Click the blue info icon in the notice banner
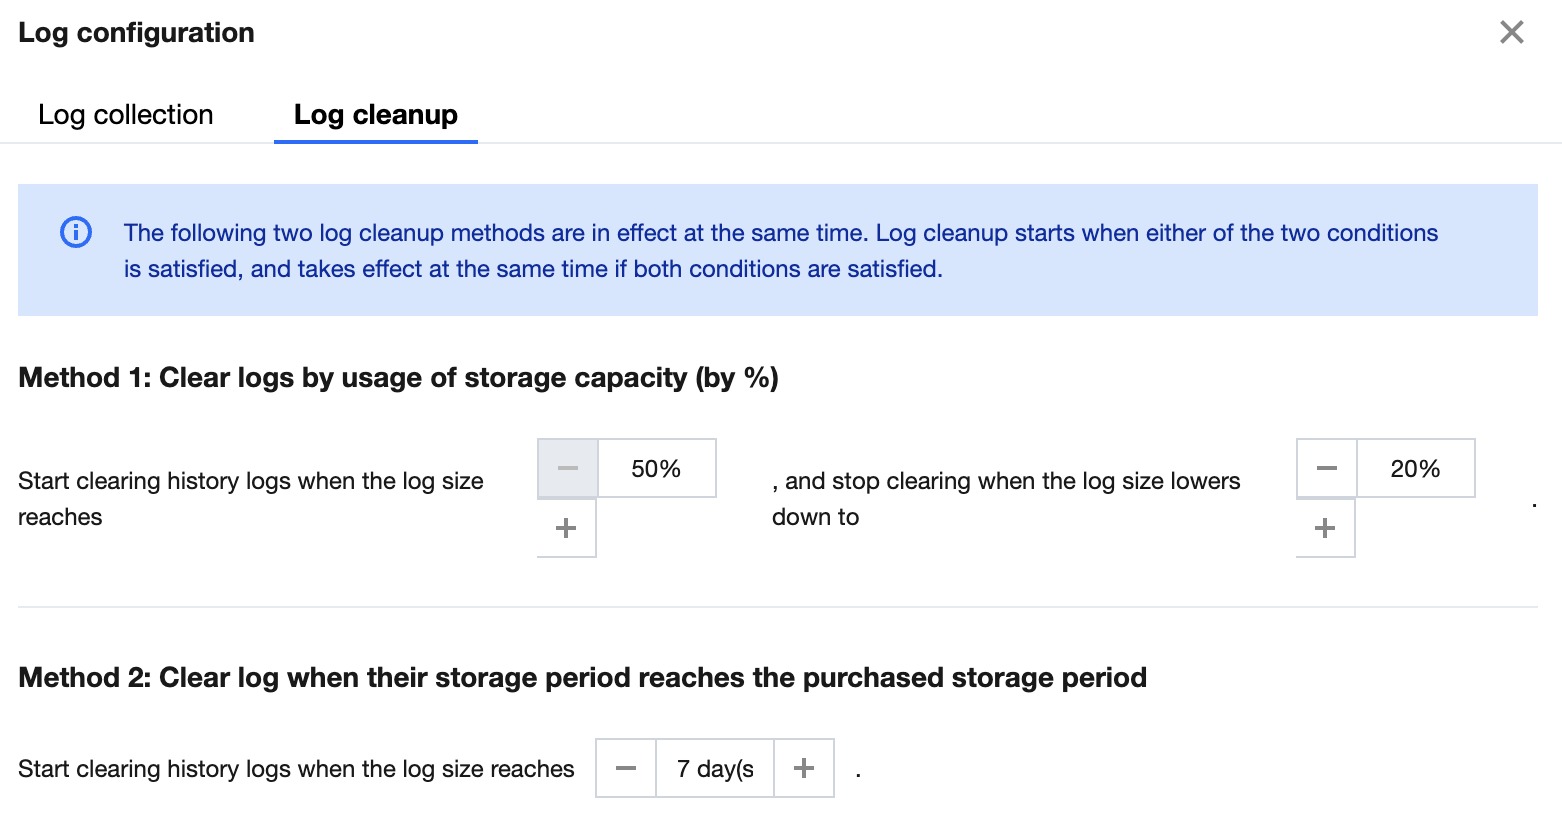The width and height of the screenshot is (1562, 818). point(76,232)
